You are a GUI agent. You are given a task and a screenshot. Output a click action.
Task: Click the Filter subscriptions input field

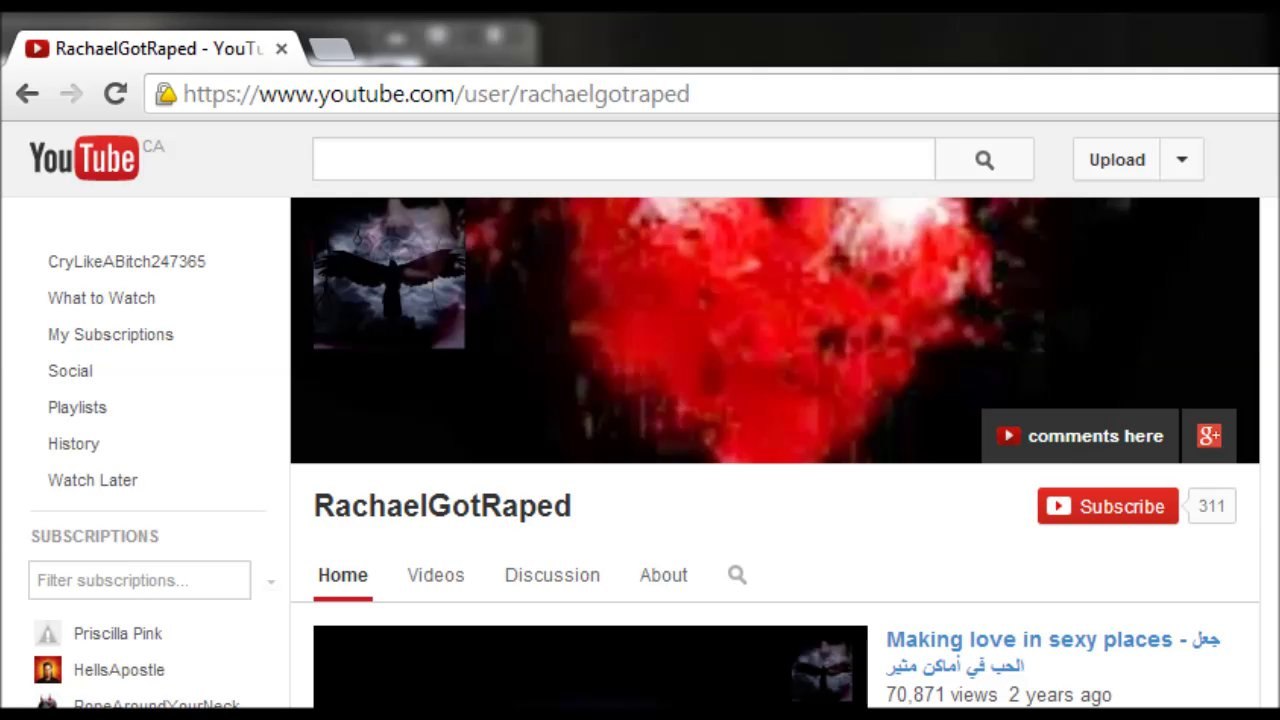coord(140,580)
